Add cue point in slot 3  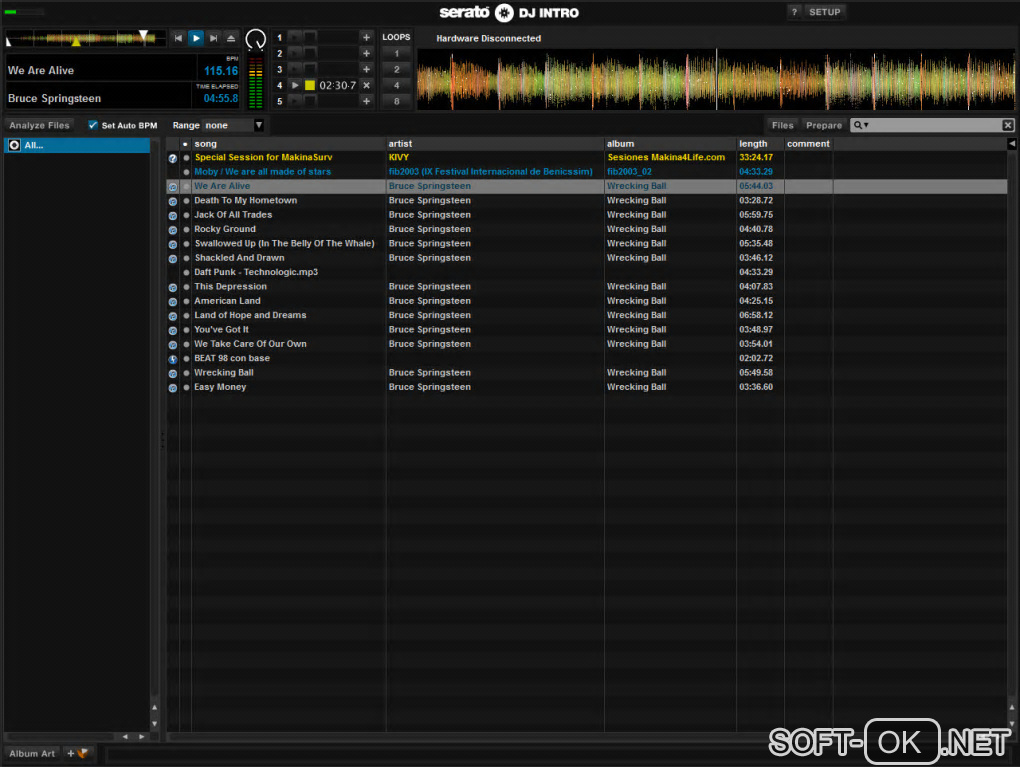[x=366, y=69]
